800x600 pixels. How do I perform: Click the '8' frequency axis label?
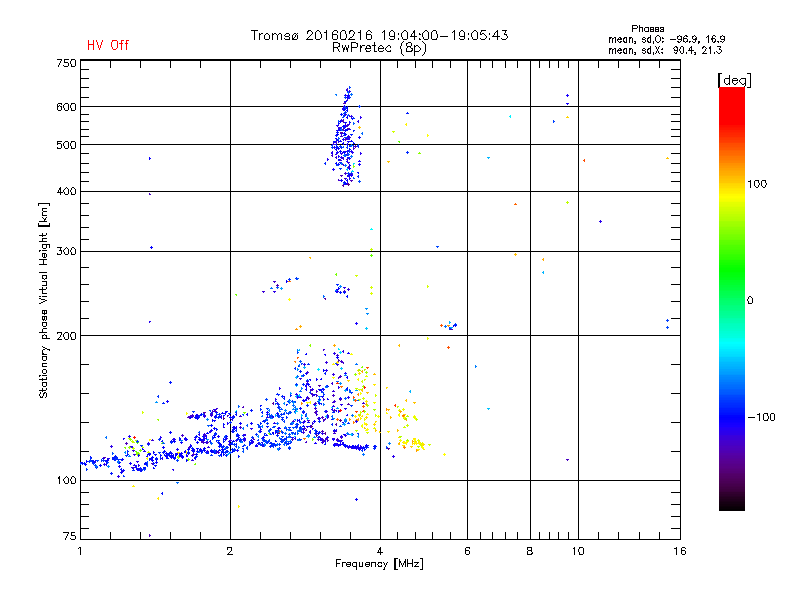coord(530,551)
